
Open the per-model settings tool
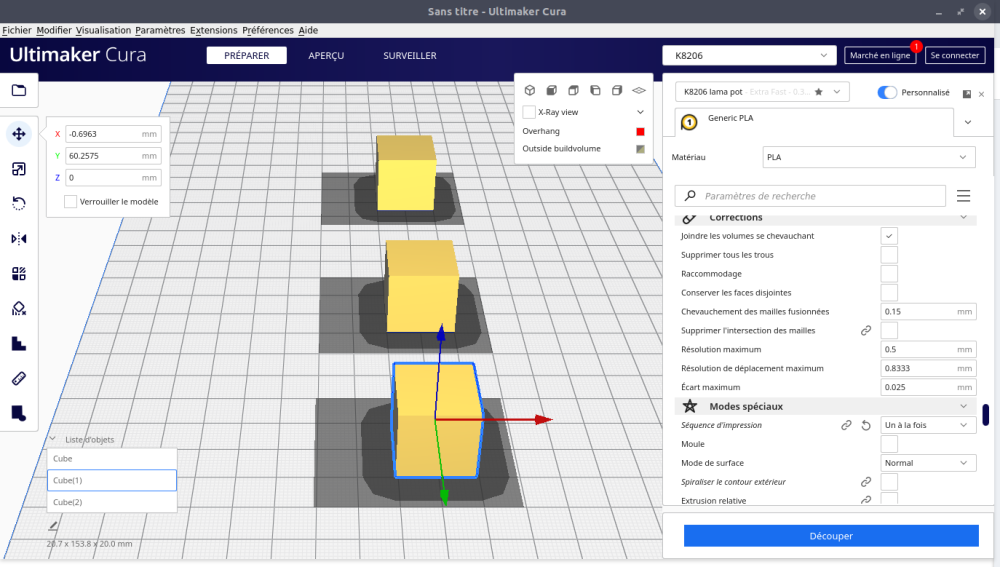pos(18,274)
